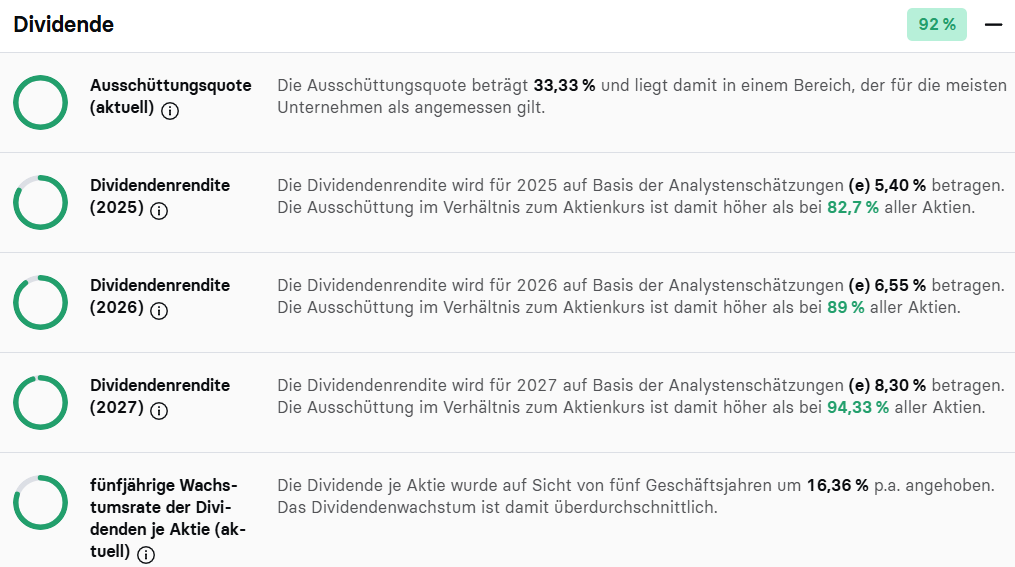The width and height of the screenshot is (1015, 567).
Task: Click the bold 16,36 % growth value
Action: (x=837, y=485)
